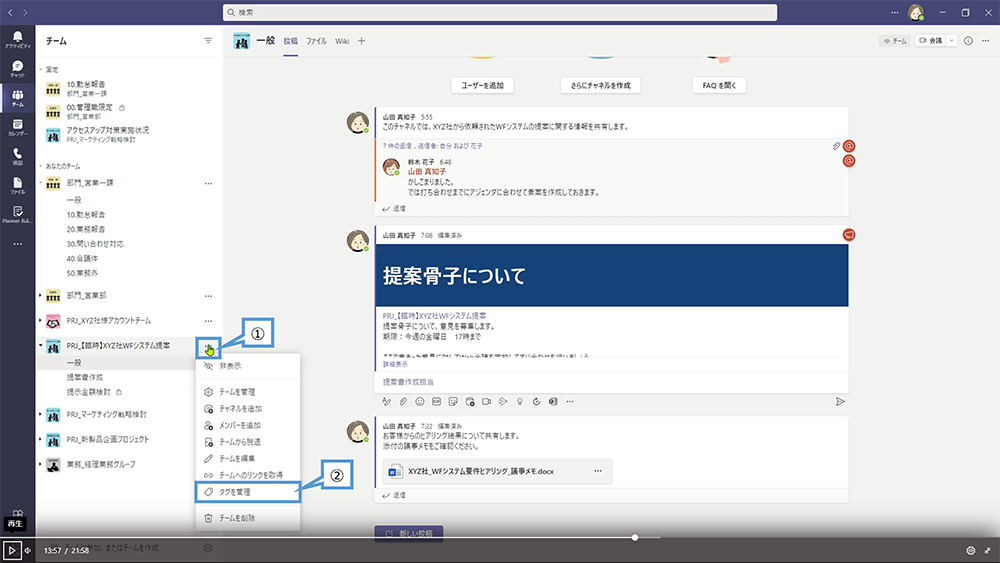Screen dimensions: 1000x563
Task: Choose メンバーを追加 in the context menu
Action: (x=247, y=425)
